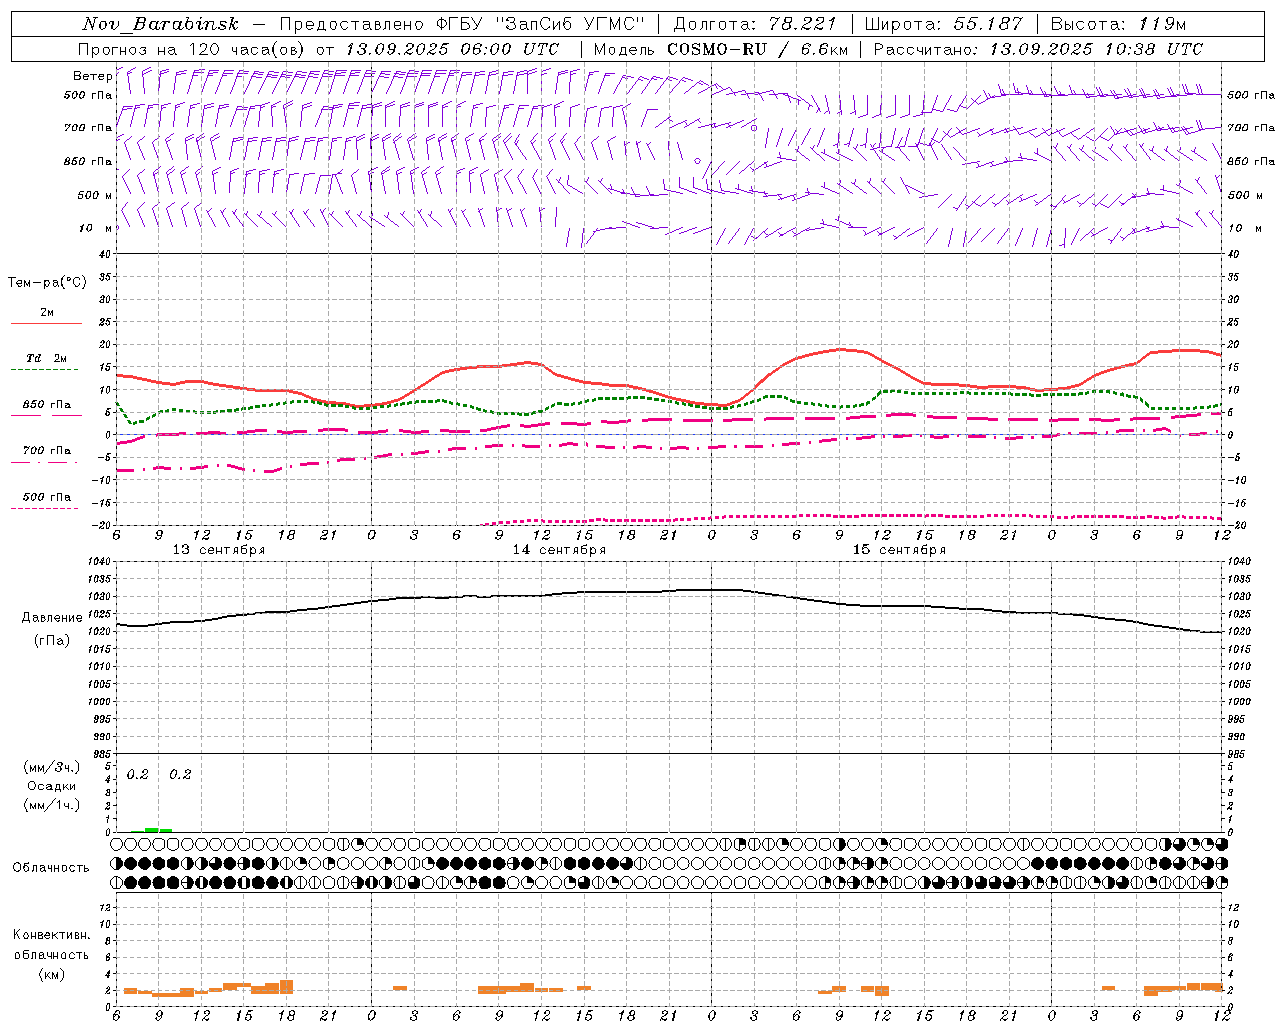This screenshot has height=1024, width=1280.
Task: Click the Прогноз на 120 часа(ов) forecast text
Action: pos(193,49)
